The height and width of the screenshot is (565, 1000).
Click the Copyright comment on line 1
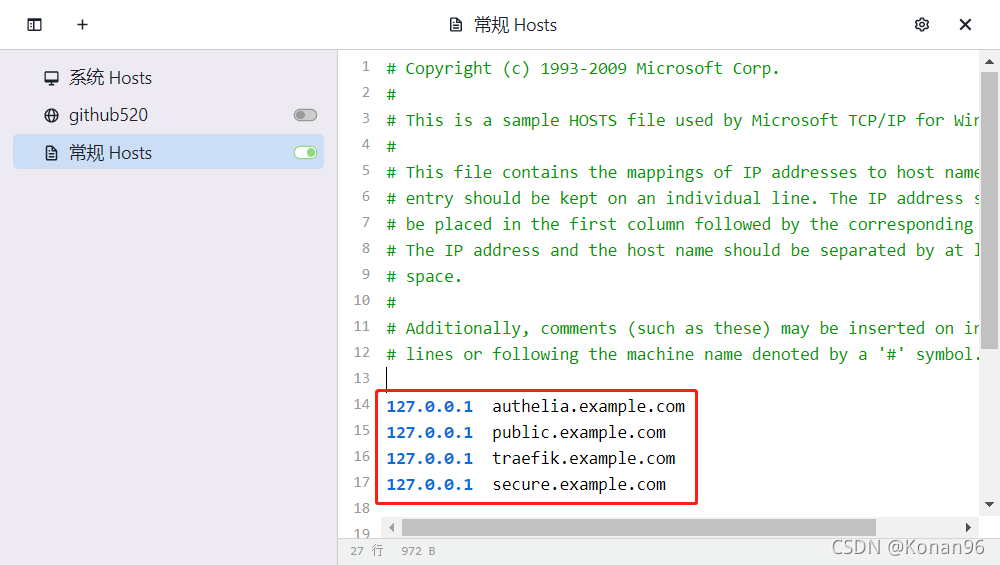583,69
